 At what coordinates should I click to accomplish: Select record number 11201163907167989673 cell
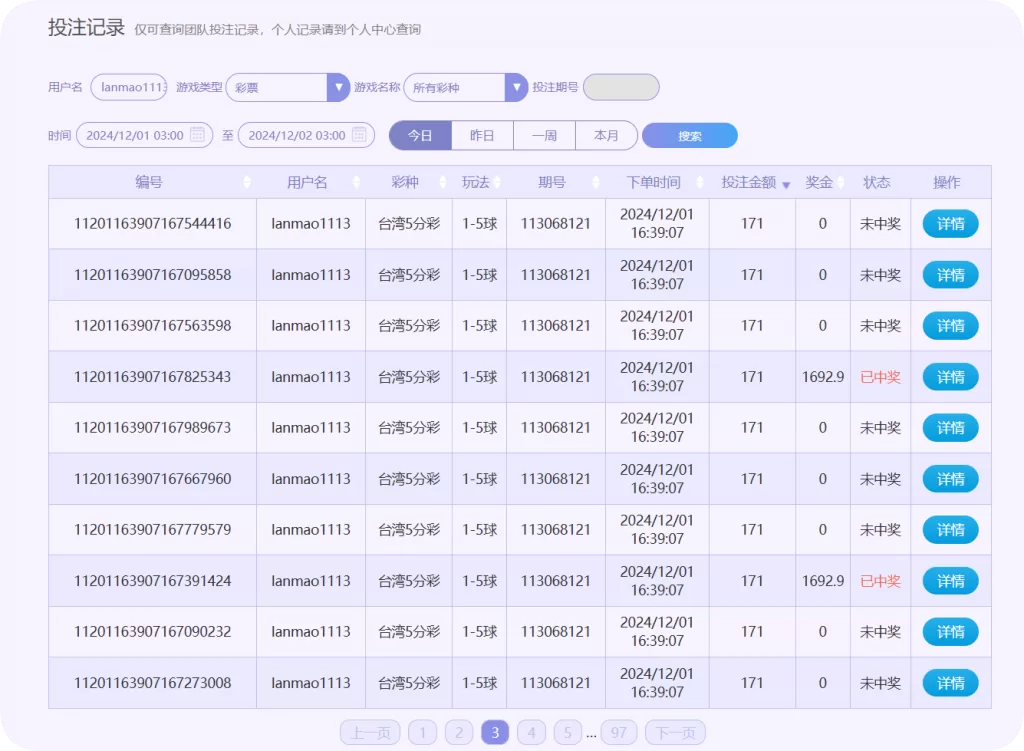click(x=152, y=428)
